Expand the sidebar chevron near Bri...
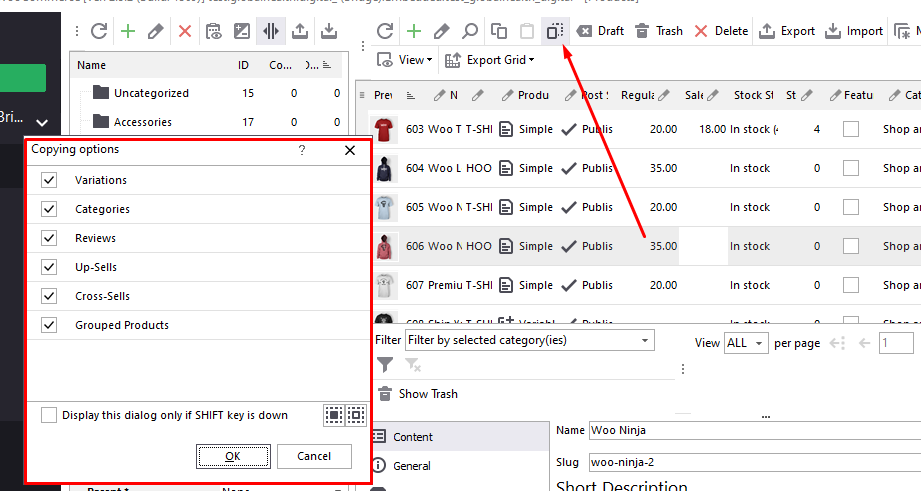 tap(42, 122)
